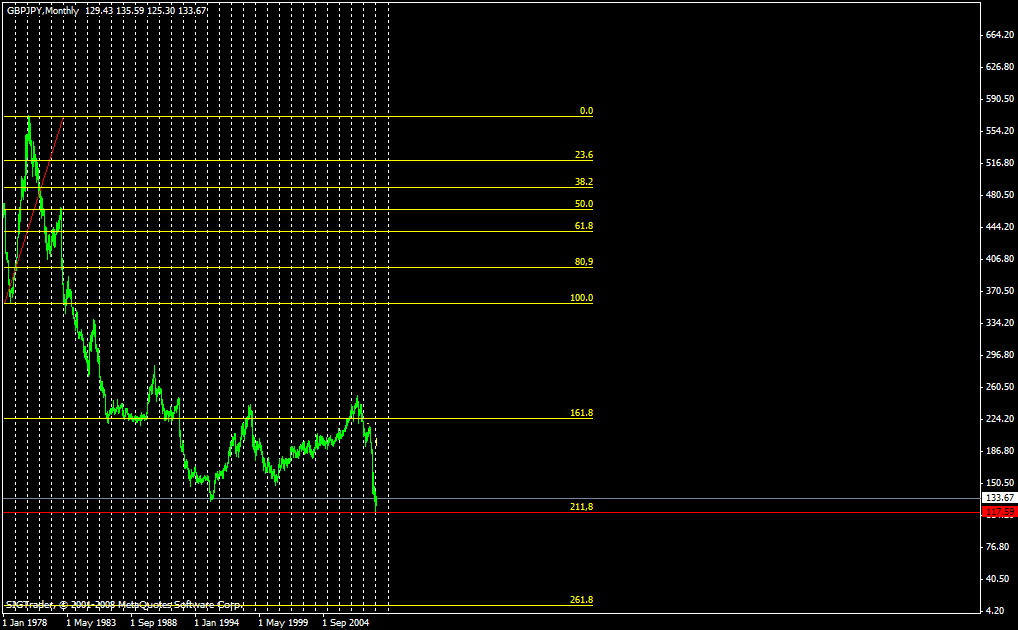Select the 0.0 Fibonacci level label
This screenshot has width=1018, height=630.
[x=586, y=111]
